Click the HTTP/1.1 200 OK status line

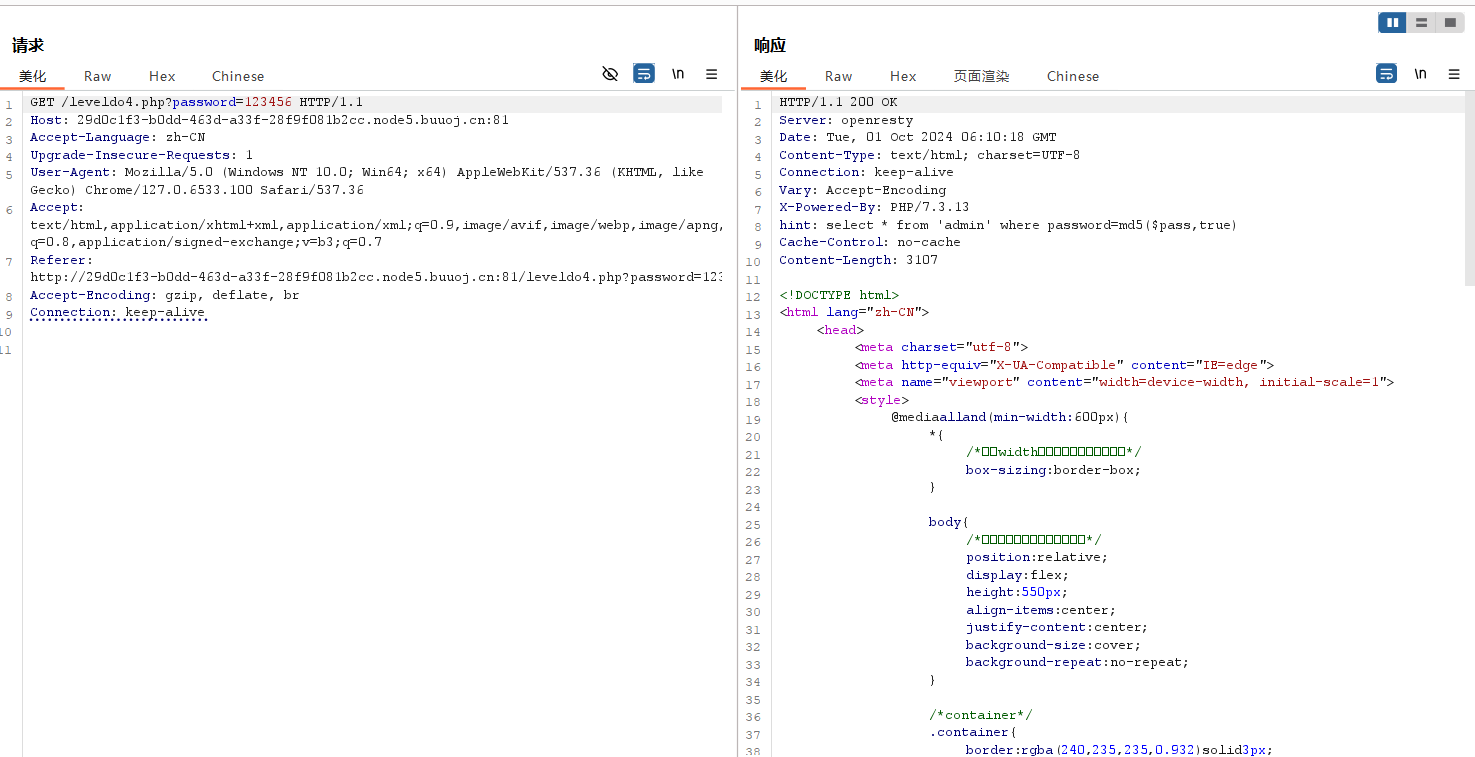click(x=838, y=102)
